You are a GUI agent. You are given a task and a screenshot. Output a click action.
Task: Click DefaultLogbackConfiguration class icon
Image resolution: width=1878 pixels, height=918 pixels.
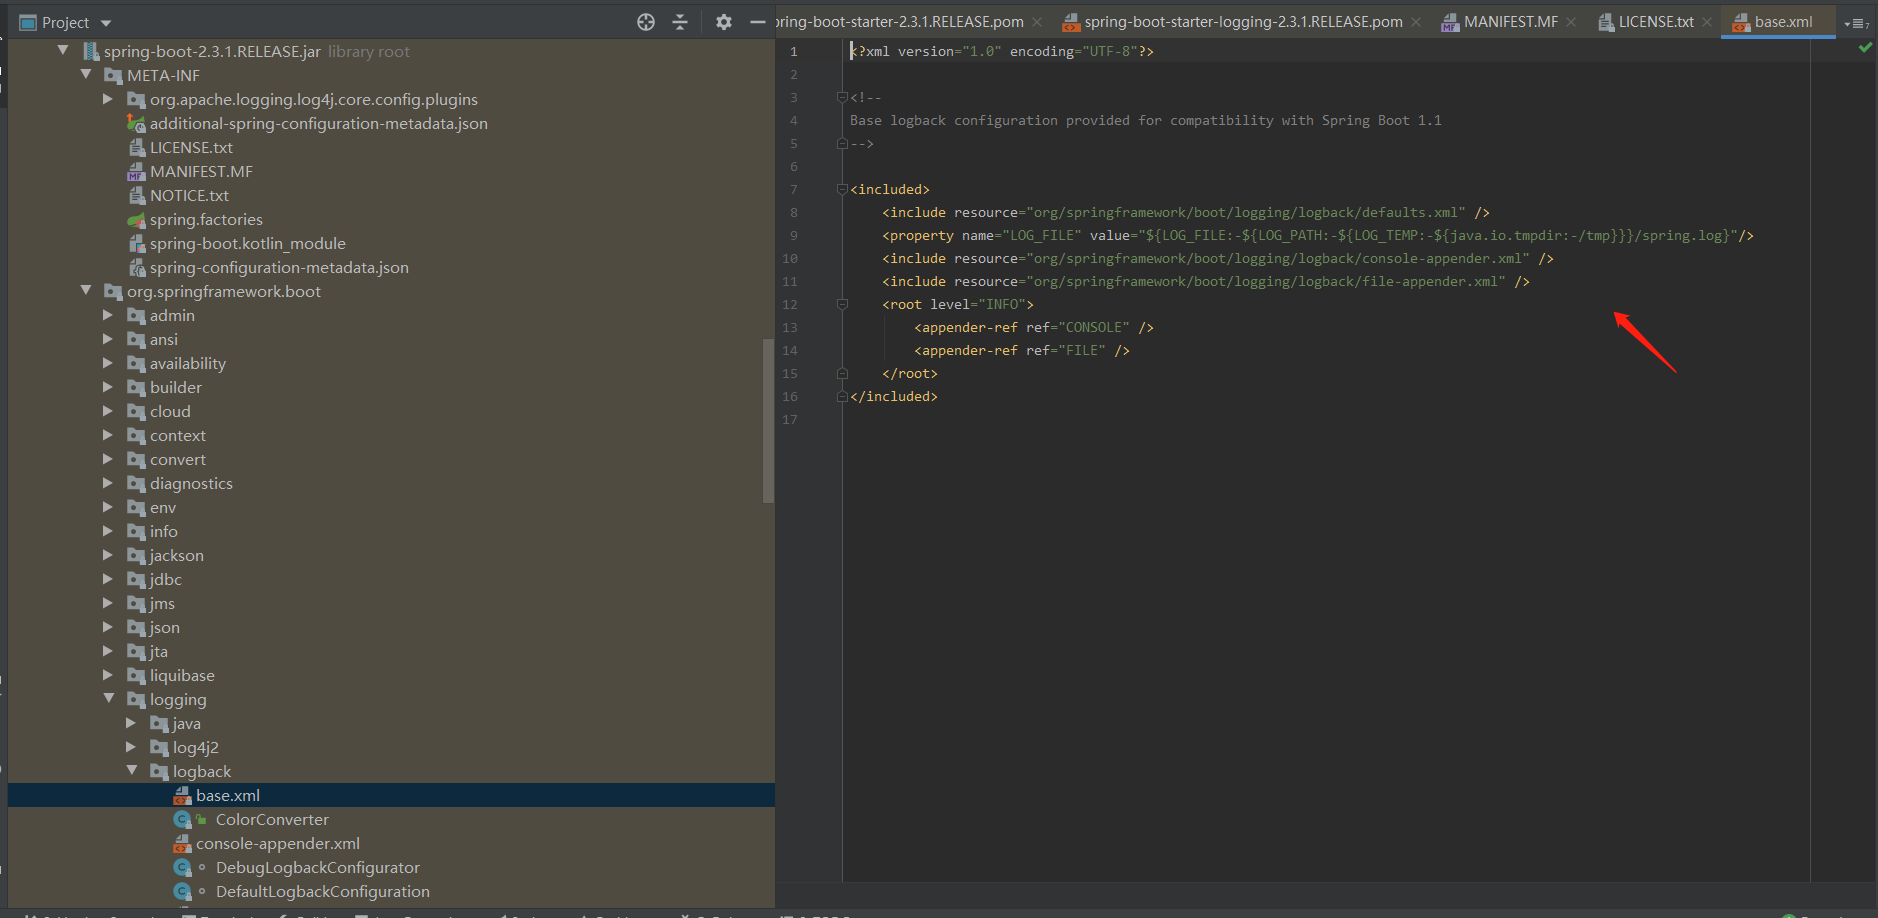182,891
